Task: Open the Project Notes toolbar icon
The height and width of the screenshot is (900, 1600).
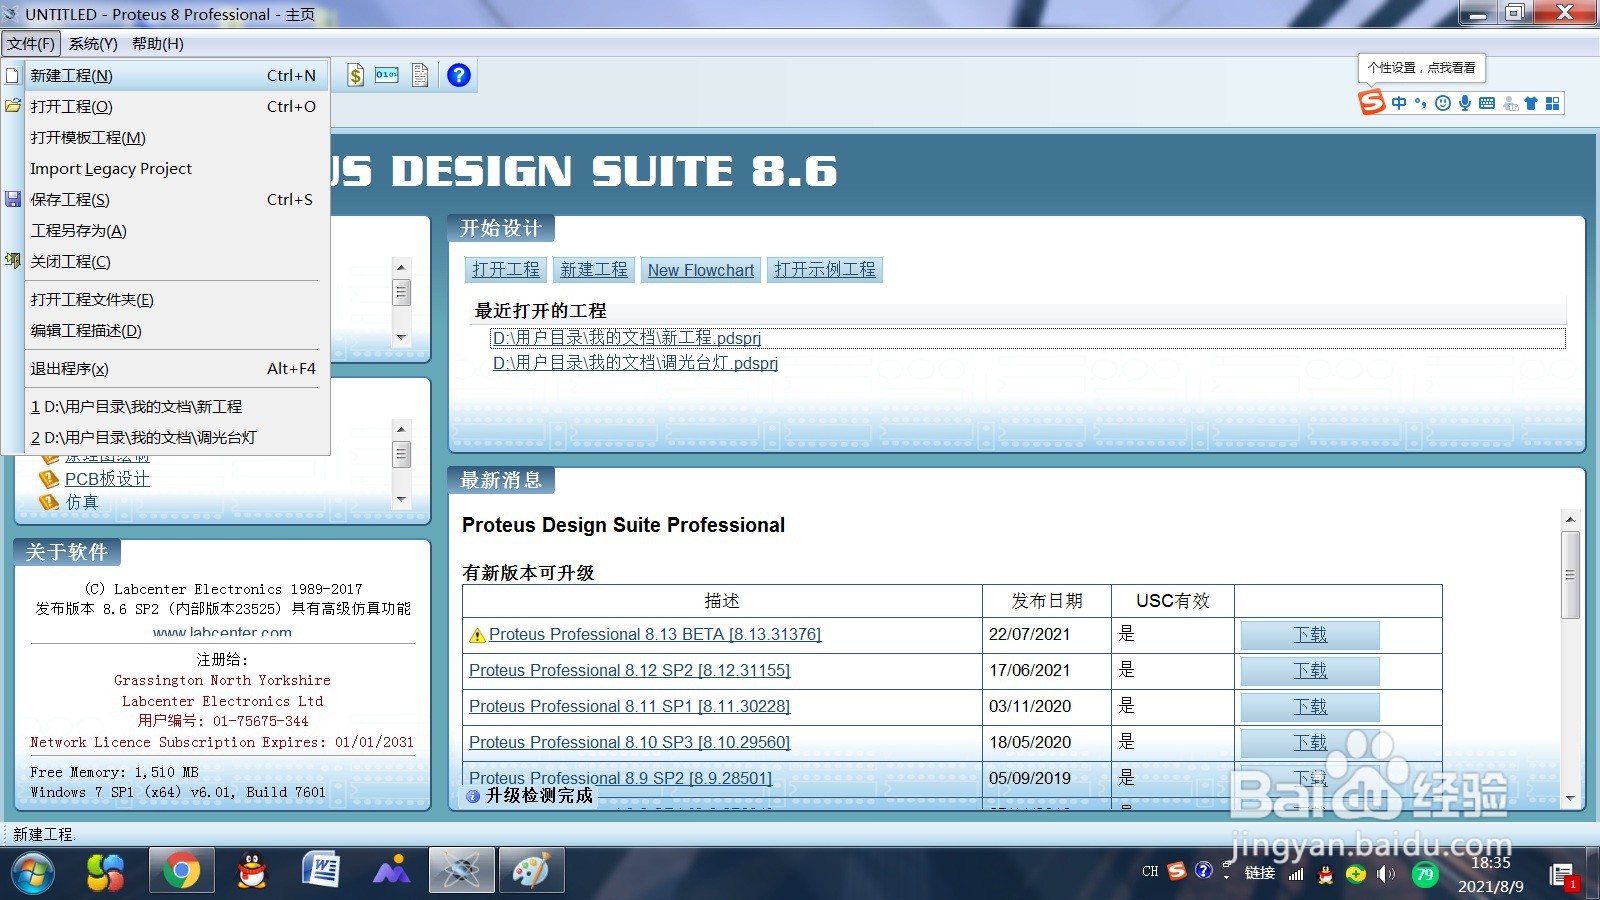Action: point(420,75)
